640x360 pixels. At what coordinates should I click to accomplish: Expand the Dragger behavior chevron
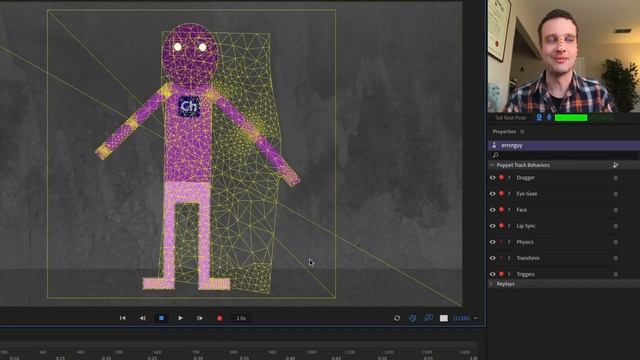click(509, 178)
